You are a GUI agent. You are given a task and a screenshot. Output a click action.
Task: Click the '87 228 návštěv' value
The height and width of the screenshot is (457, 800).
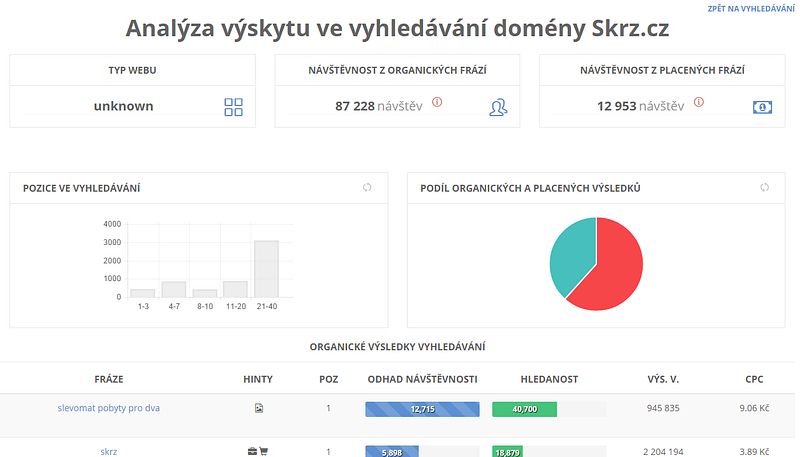point(379,106)
